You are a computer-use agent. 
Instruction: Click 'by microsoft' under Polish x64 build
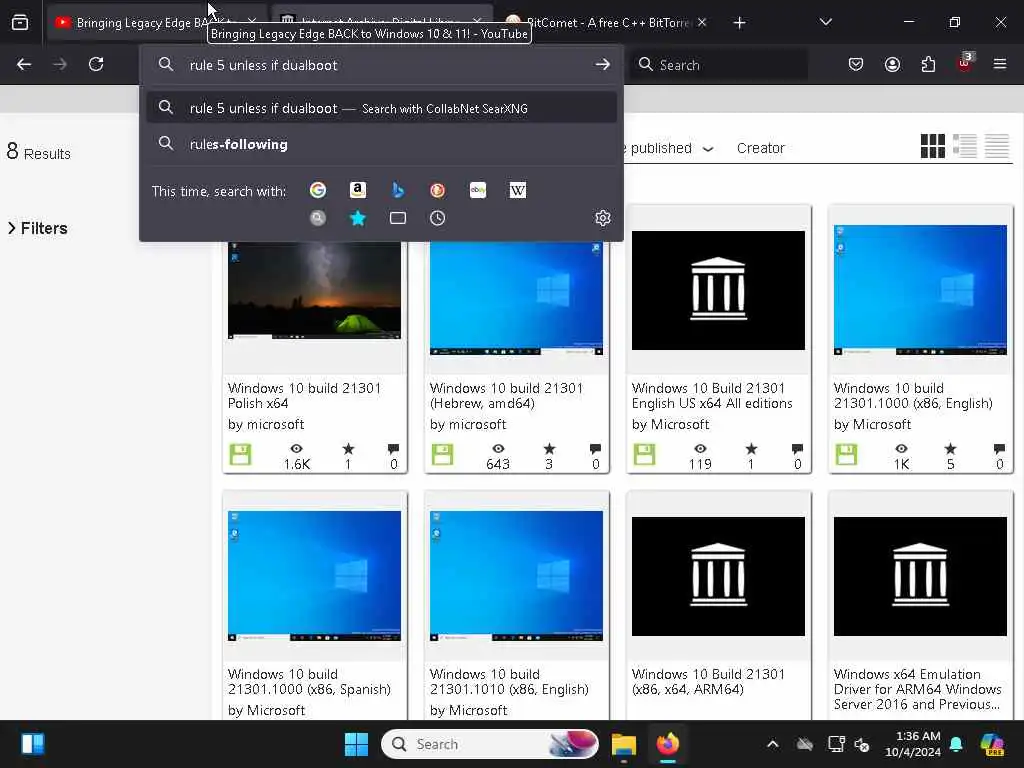(266, 424)
